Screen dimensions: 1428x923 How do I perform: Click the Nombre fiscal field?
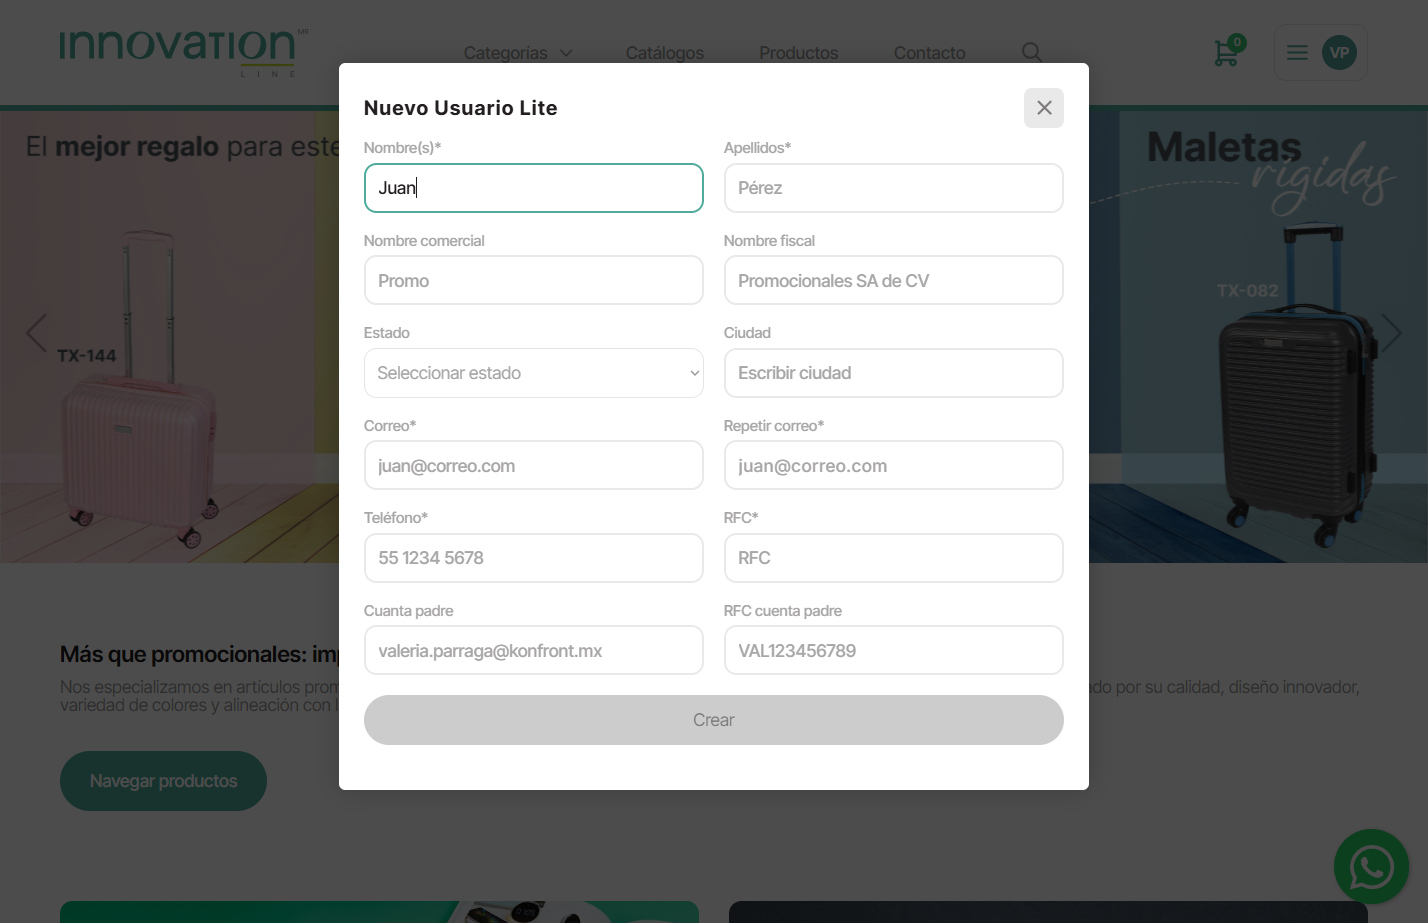(x=894, y=280)
